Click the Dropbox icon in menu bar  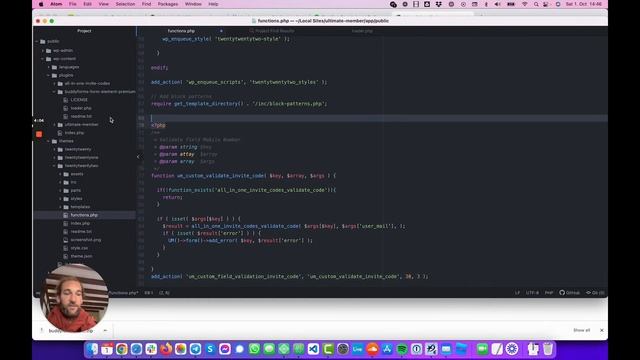[439, 4]
